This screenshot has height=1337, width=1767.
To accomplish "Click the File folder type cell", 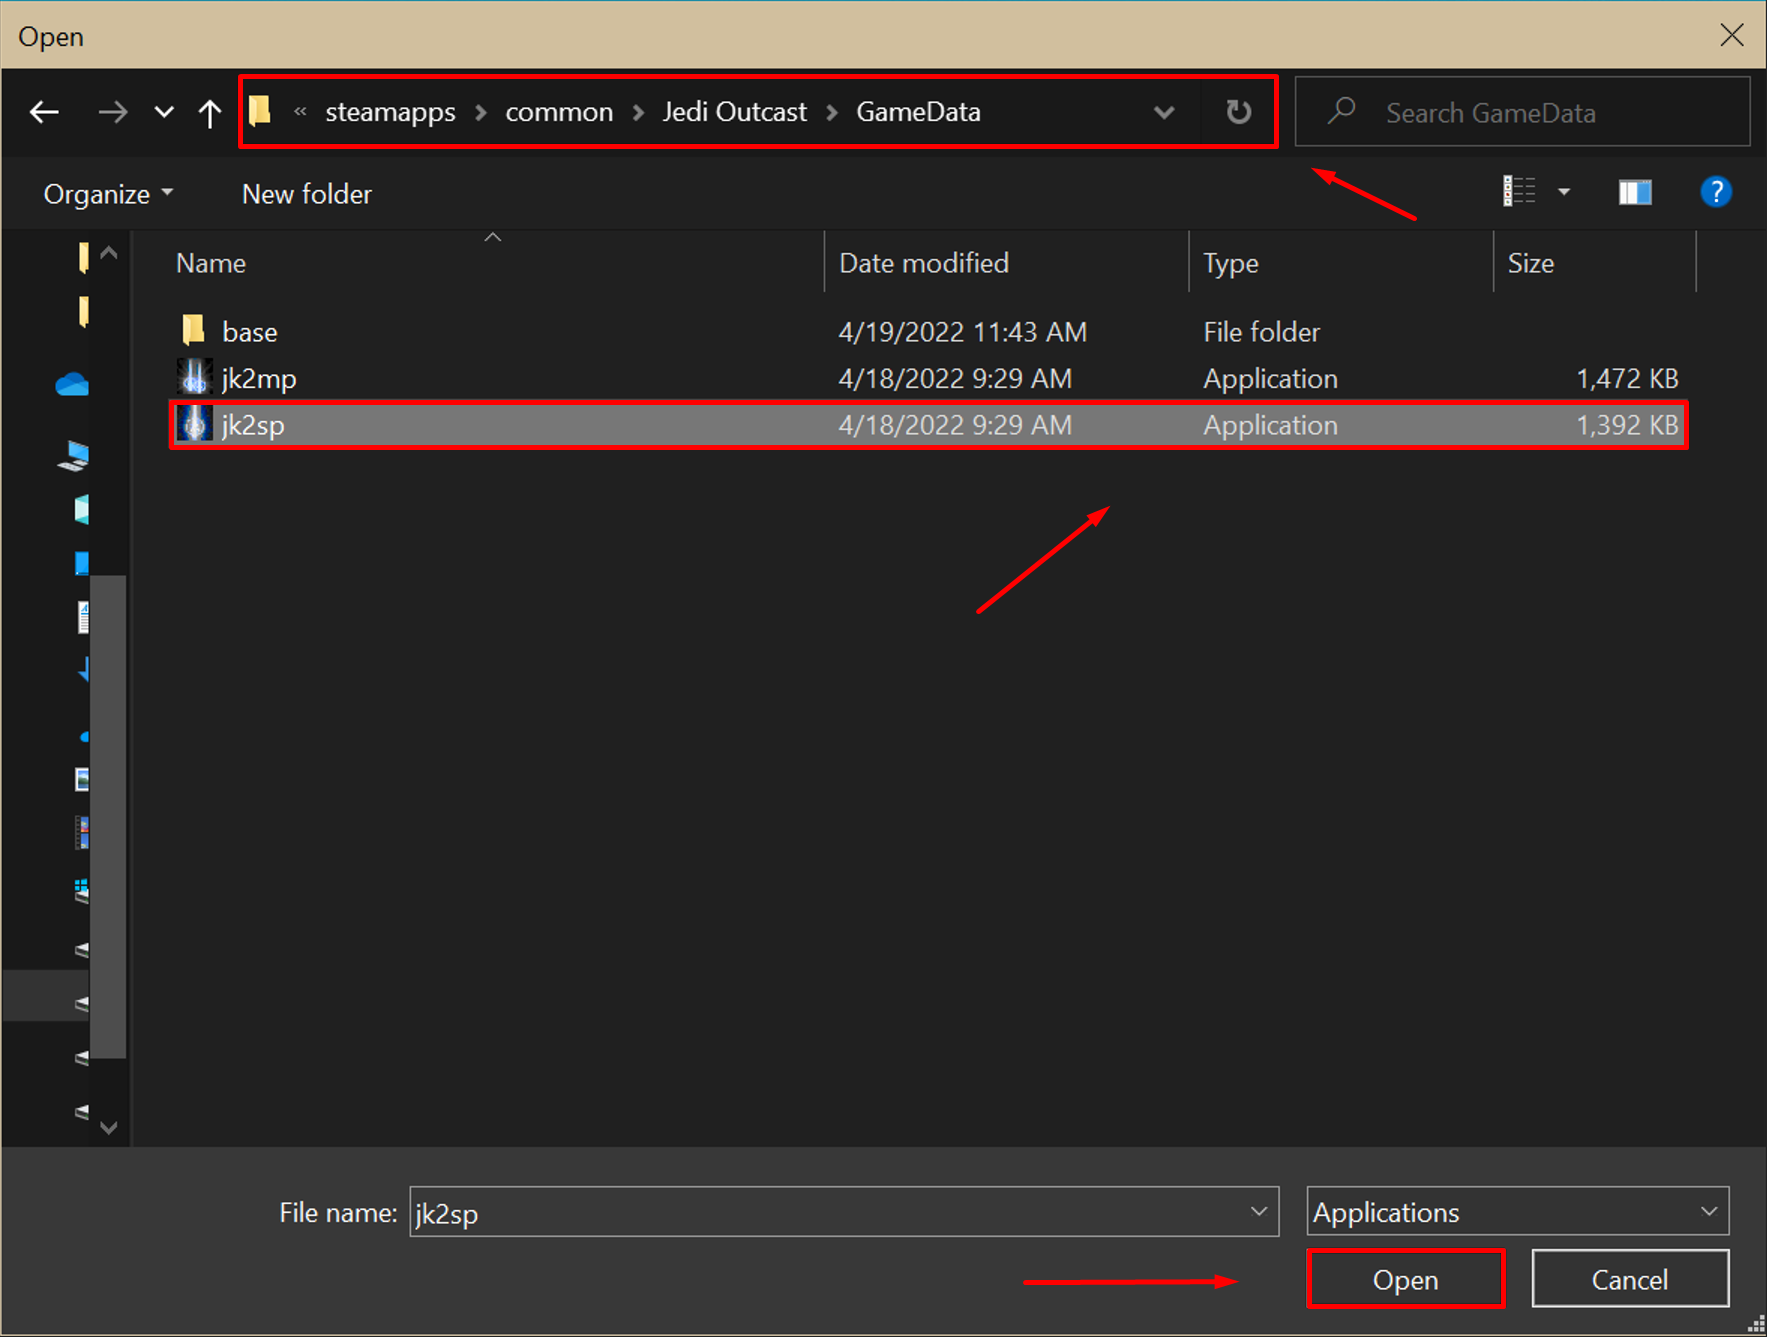I will [1262, 332].
